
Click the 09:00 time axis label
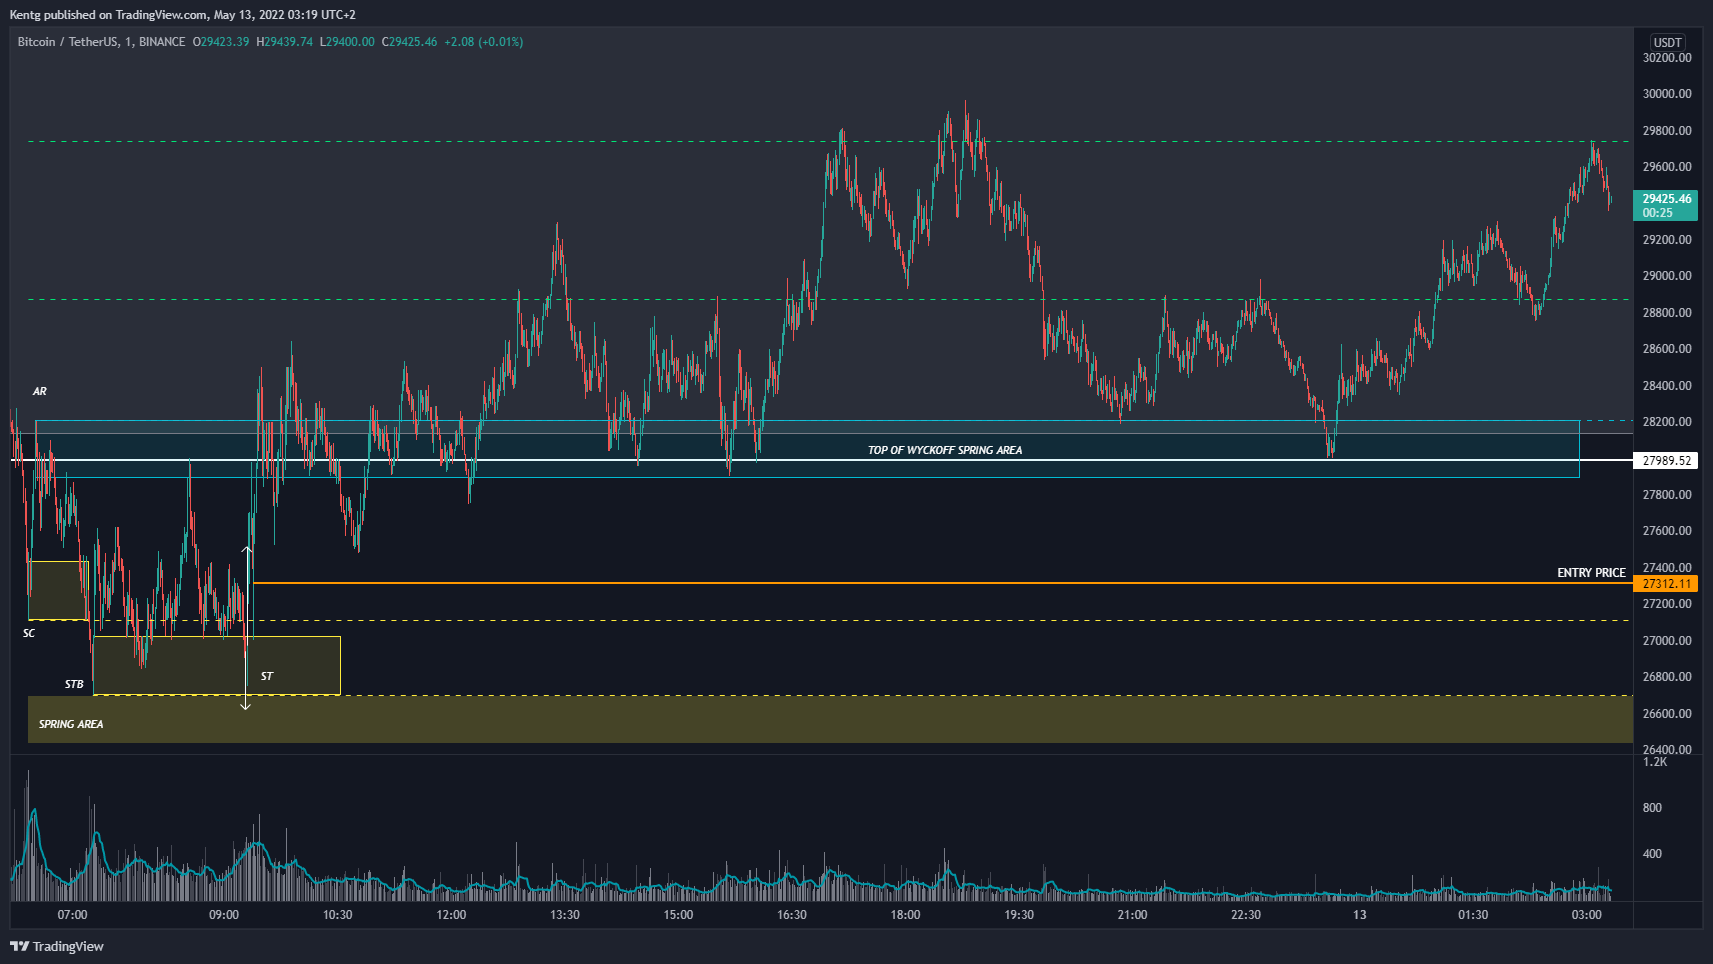(224, 915)
